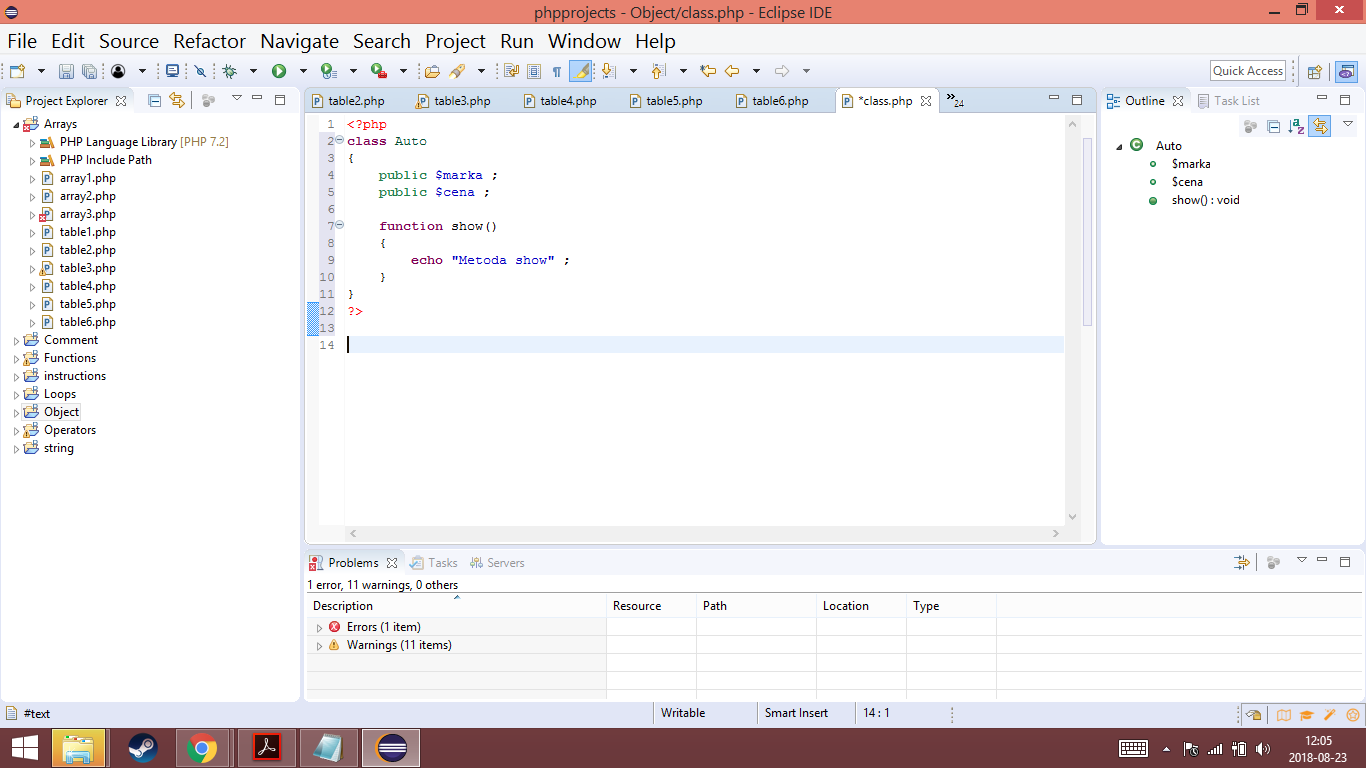Viewport: 1366px width, 768px height.
Task: Click the Next Annotation toolbar icon
Action: click(x=609, y=70)
